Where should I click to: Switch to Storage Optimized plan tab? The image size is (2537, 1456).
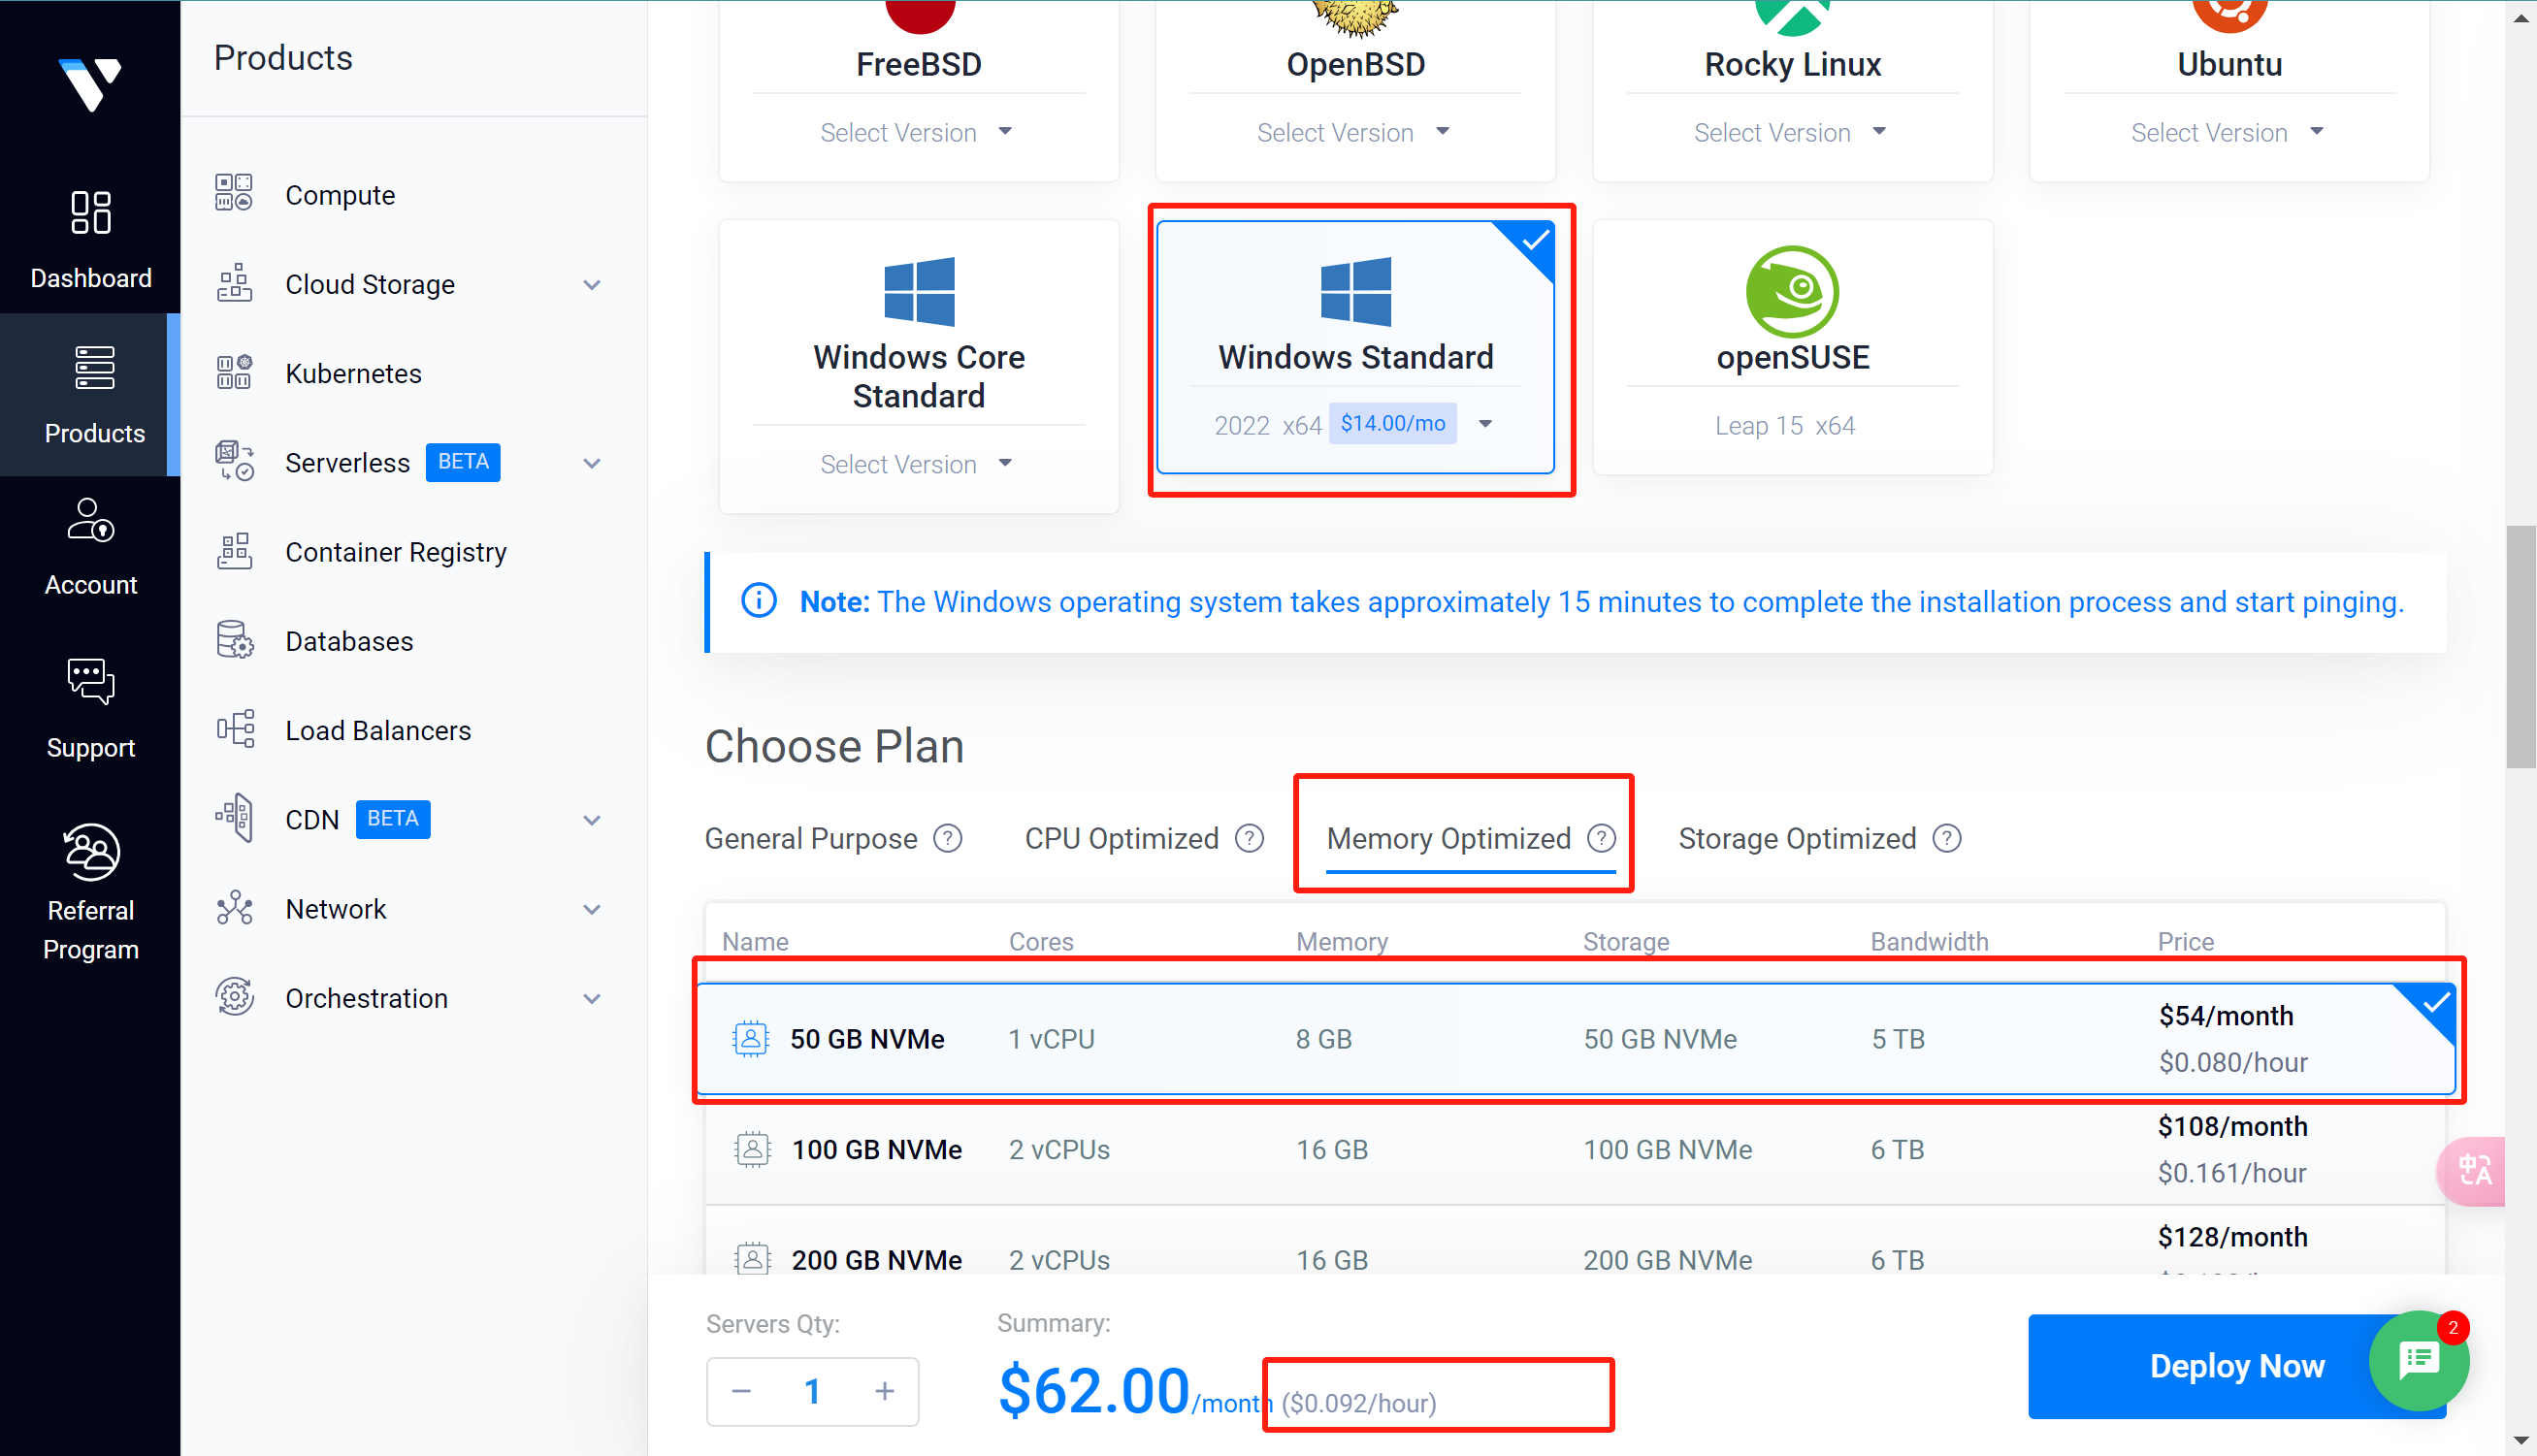(1797, 838)
